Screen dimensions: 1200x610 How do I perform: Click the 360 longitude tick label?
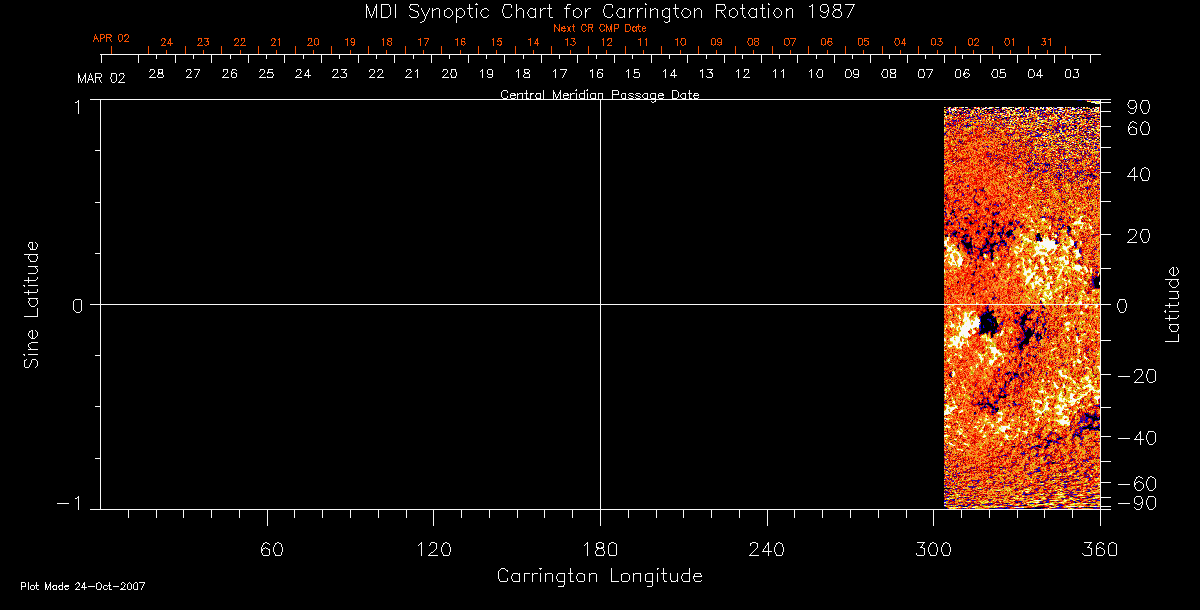(1099, 549)
